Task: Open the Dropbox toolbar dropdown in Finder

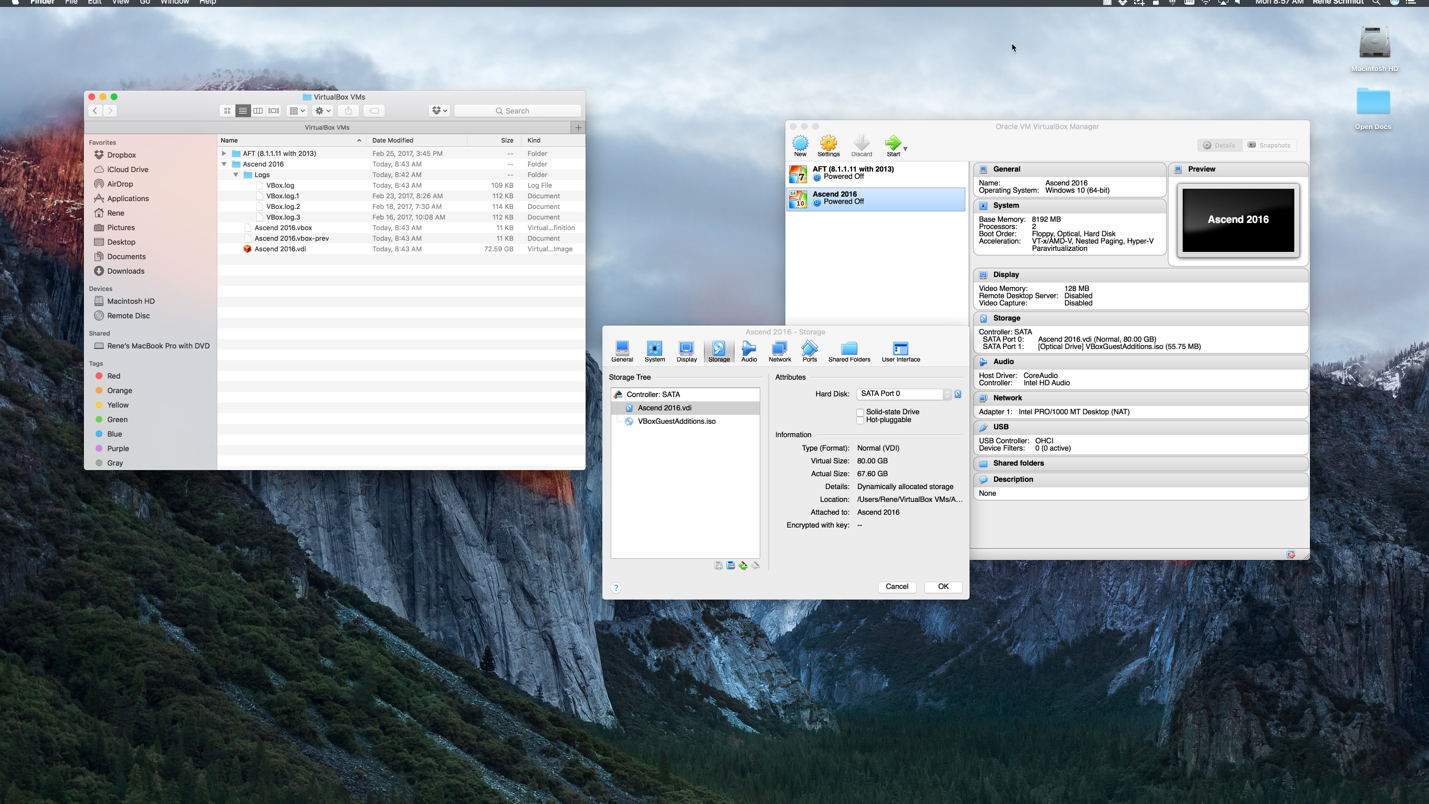Action: 439,111
